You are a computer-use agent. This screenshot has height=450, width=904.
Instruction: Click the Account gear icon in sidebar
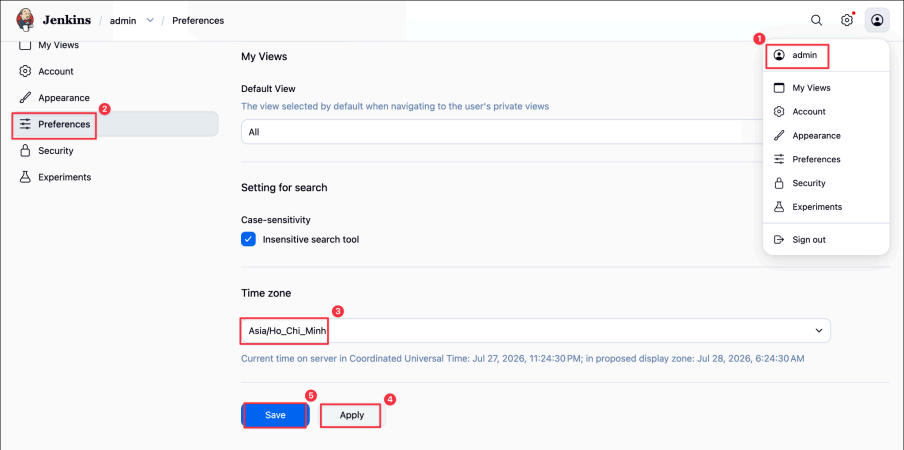pyautogui.click(x=25, y=71)
